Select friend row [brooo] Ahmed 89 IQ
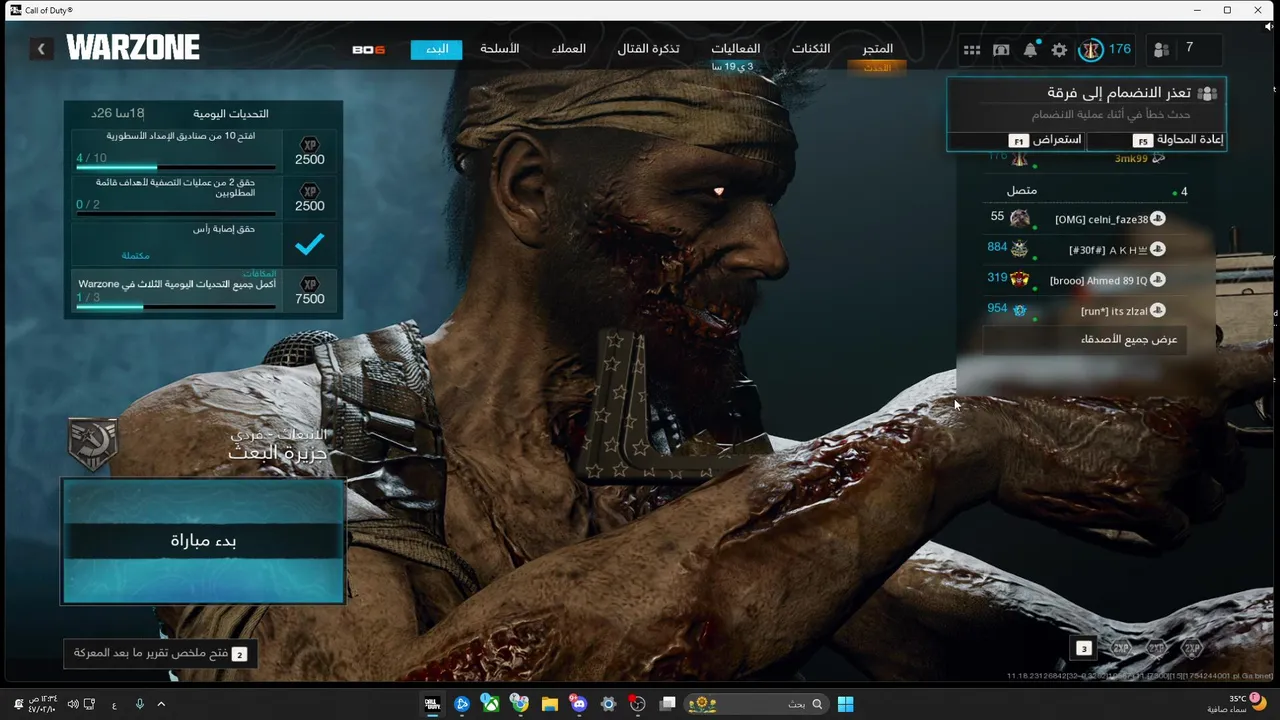The width and height of the screenshot is (1280, 720). 1085,280
